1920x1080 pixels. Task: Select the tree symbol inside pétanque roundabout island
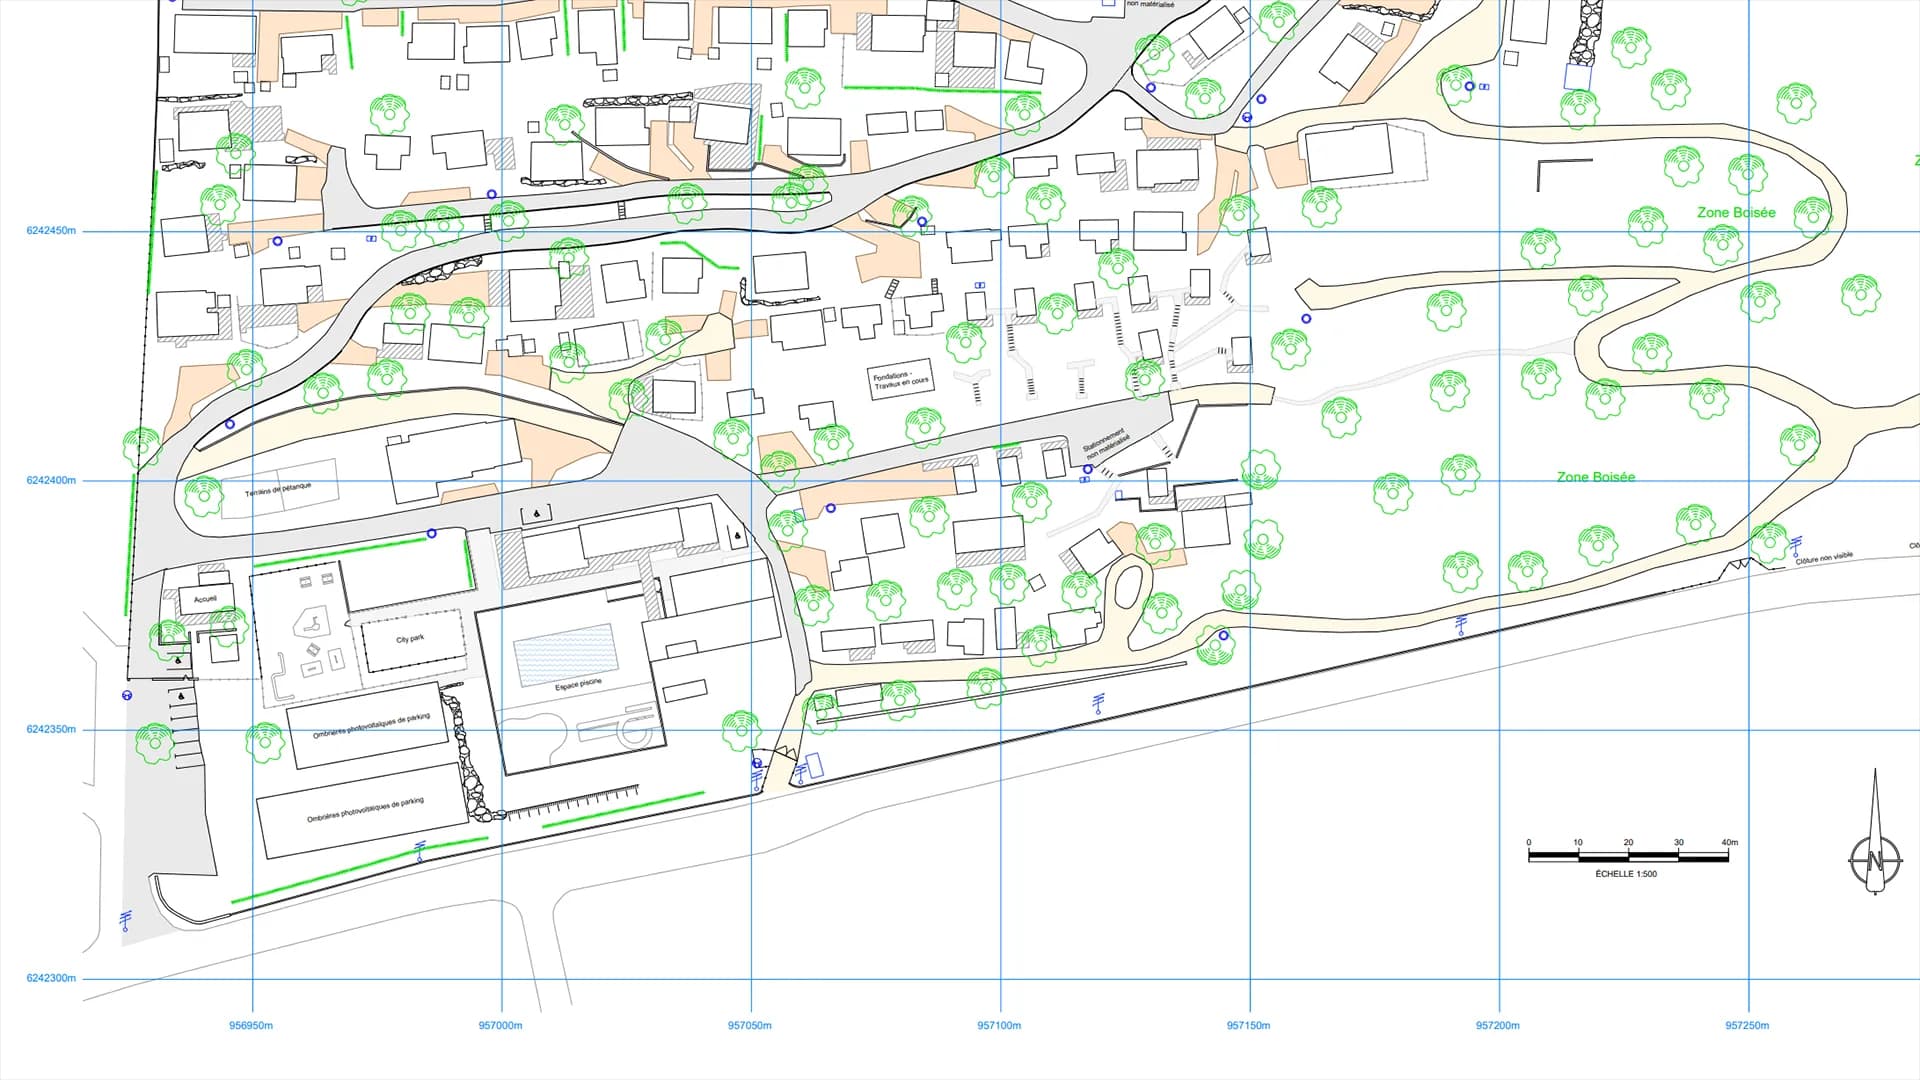click(203, 496)
